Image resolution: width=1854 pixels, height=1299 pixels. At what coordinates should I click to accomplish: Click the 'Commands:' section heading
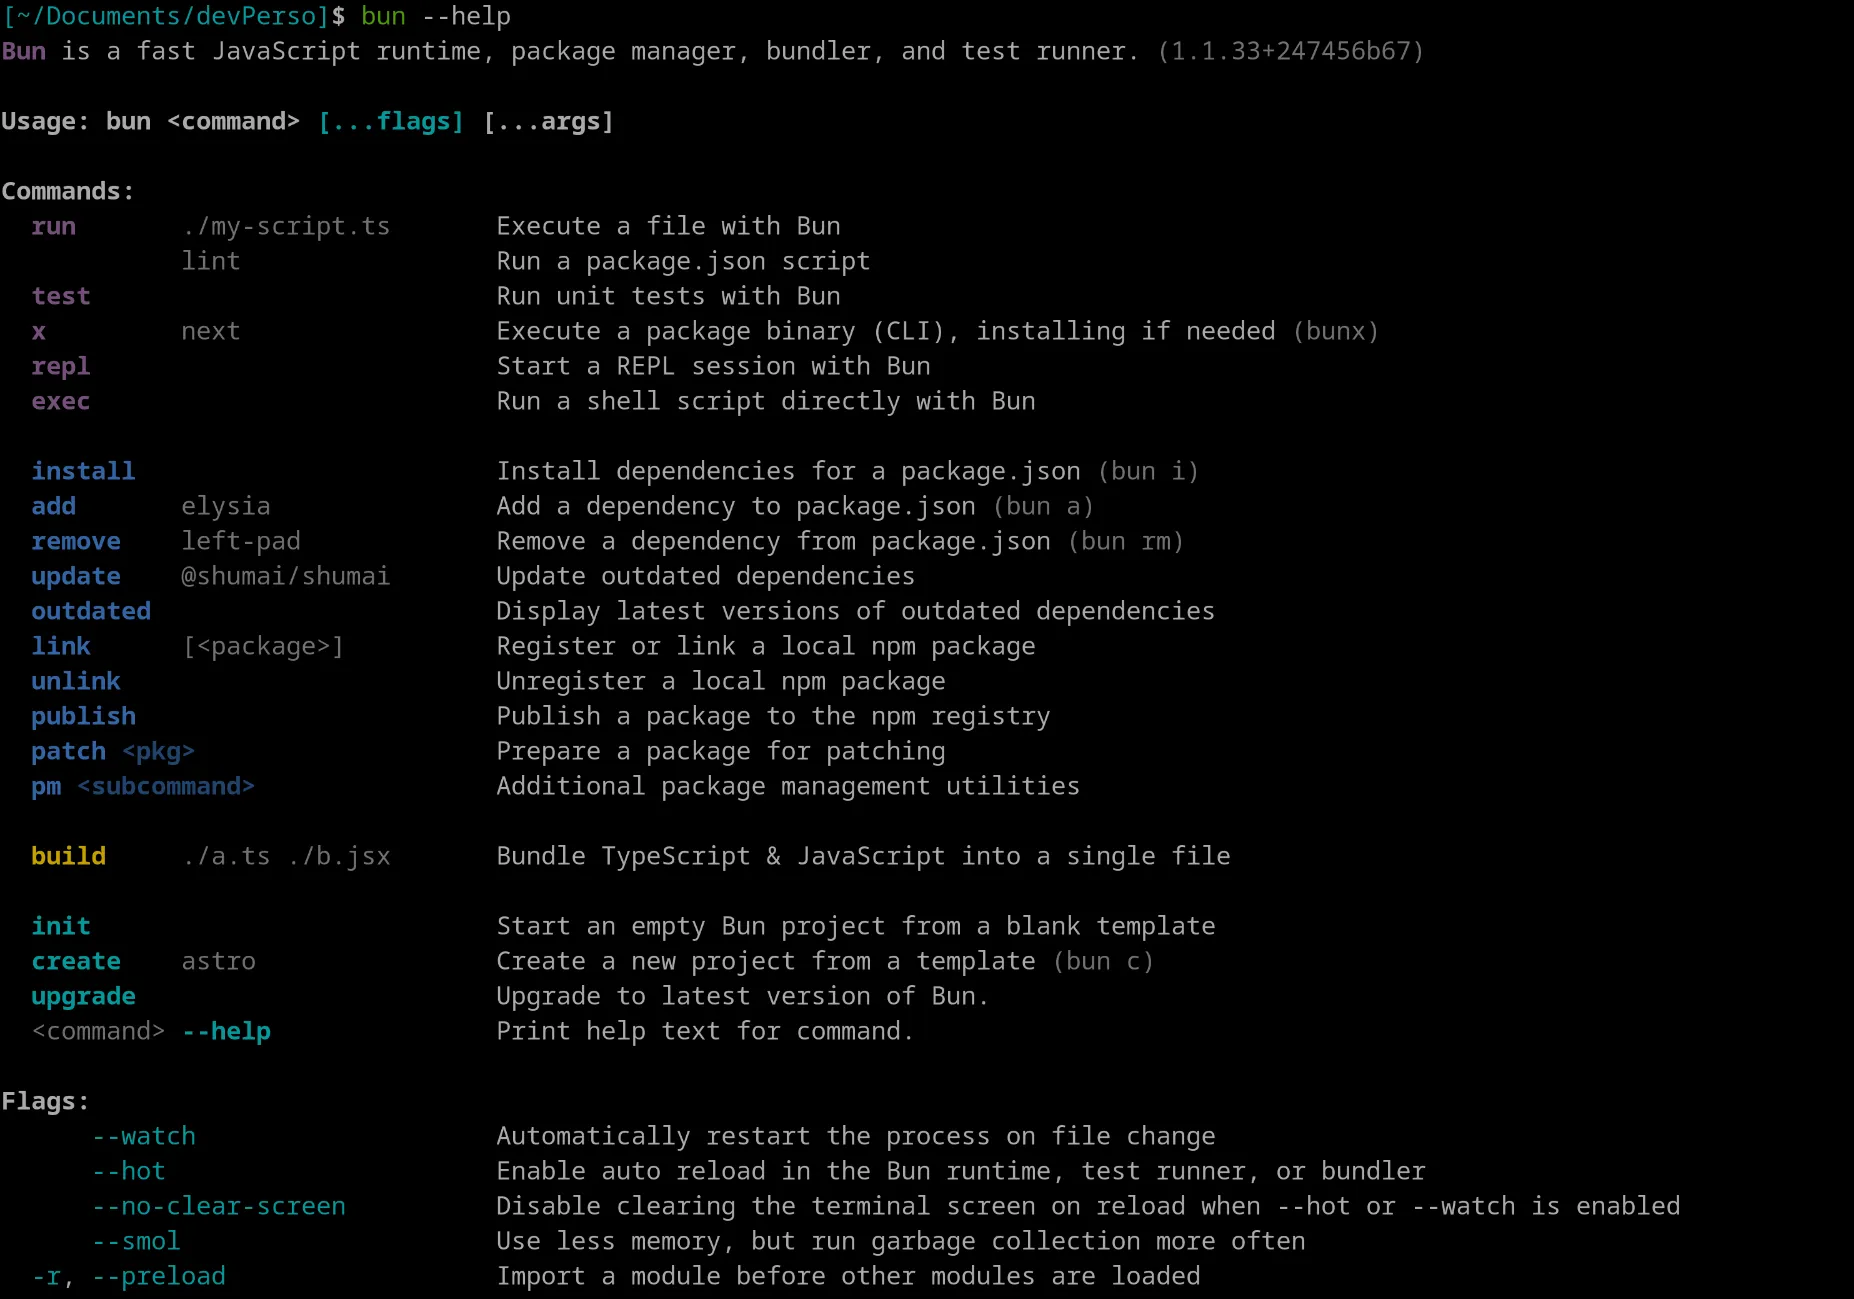[67, 191]
